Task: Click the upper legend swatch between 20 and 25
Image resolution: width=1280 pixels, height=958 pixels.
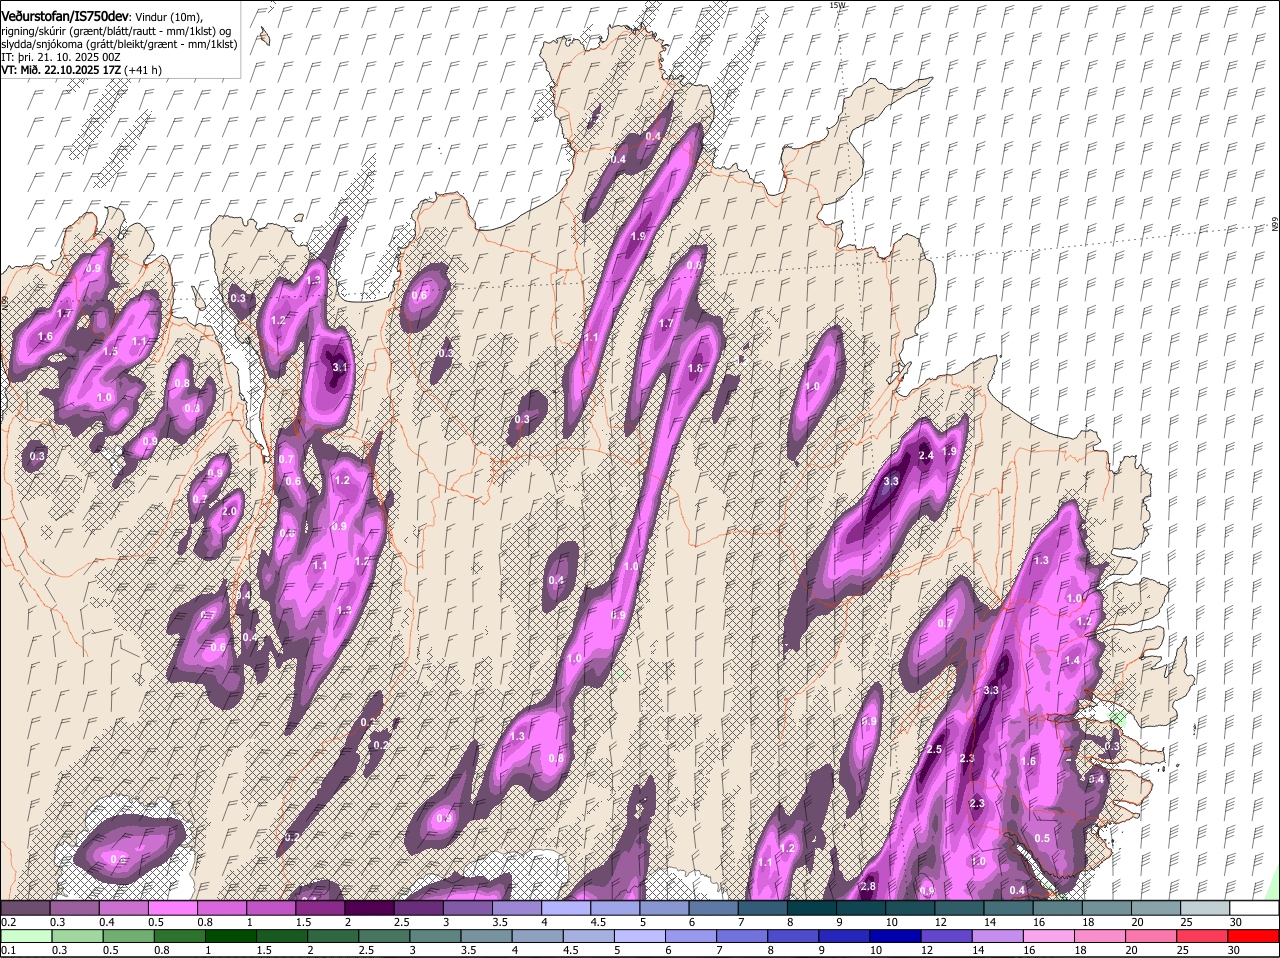Action: click(x=1154, y=907)
